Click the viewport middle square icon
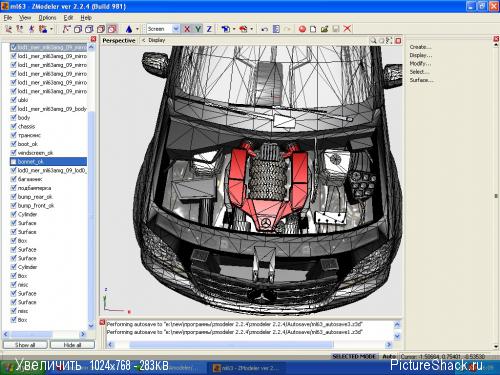Image resolution: width=500 pixels, height=375 pixels. 381,41
